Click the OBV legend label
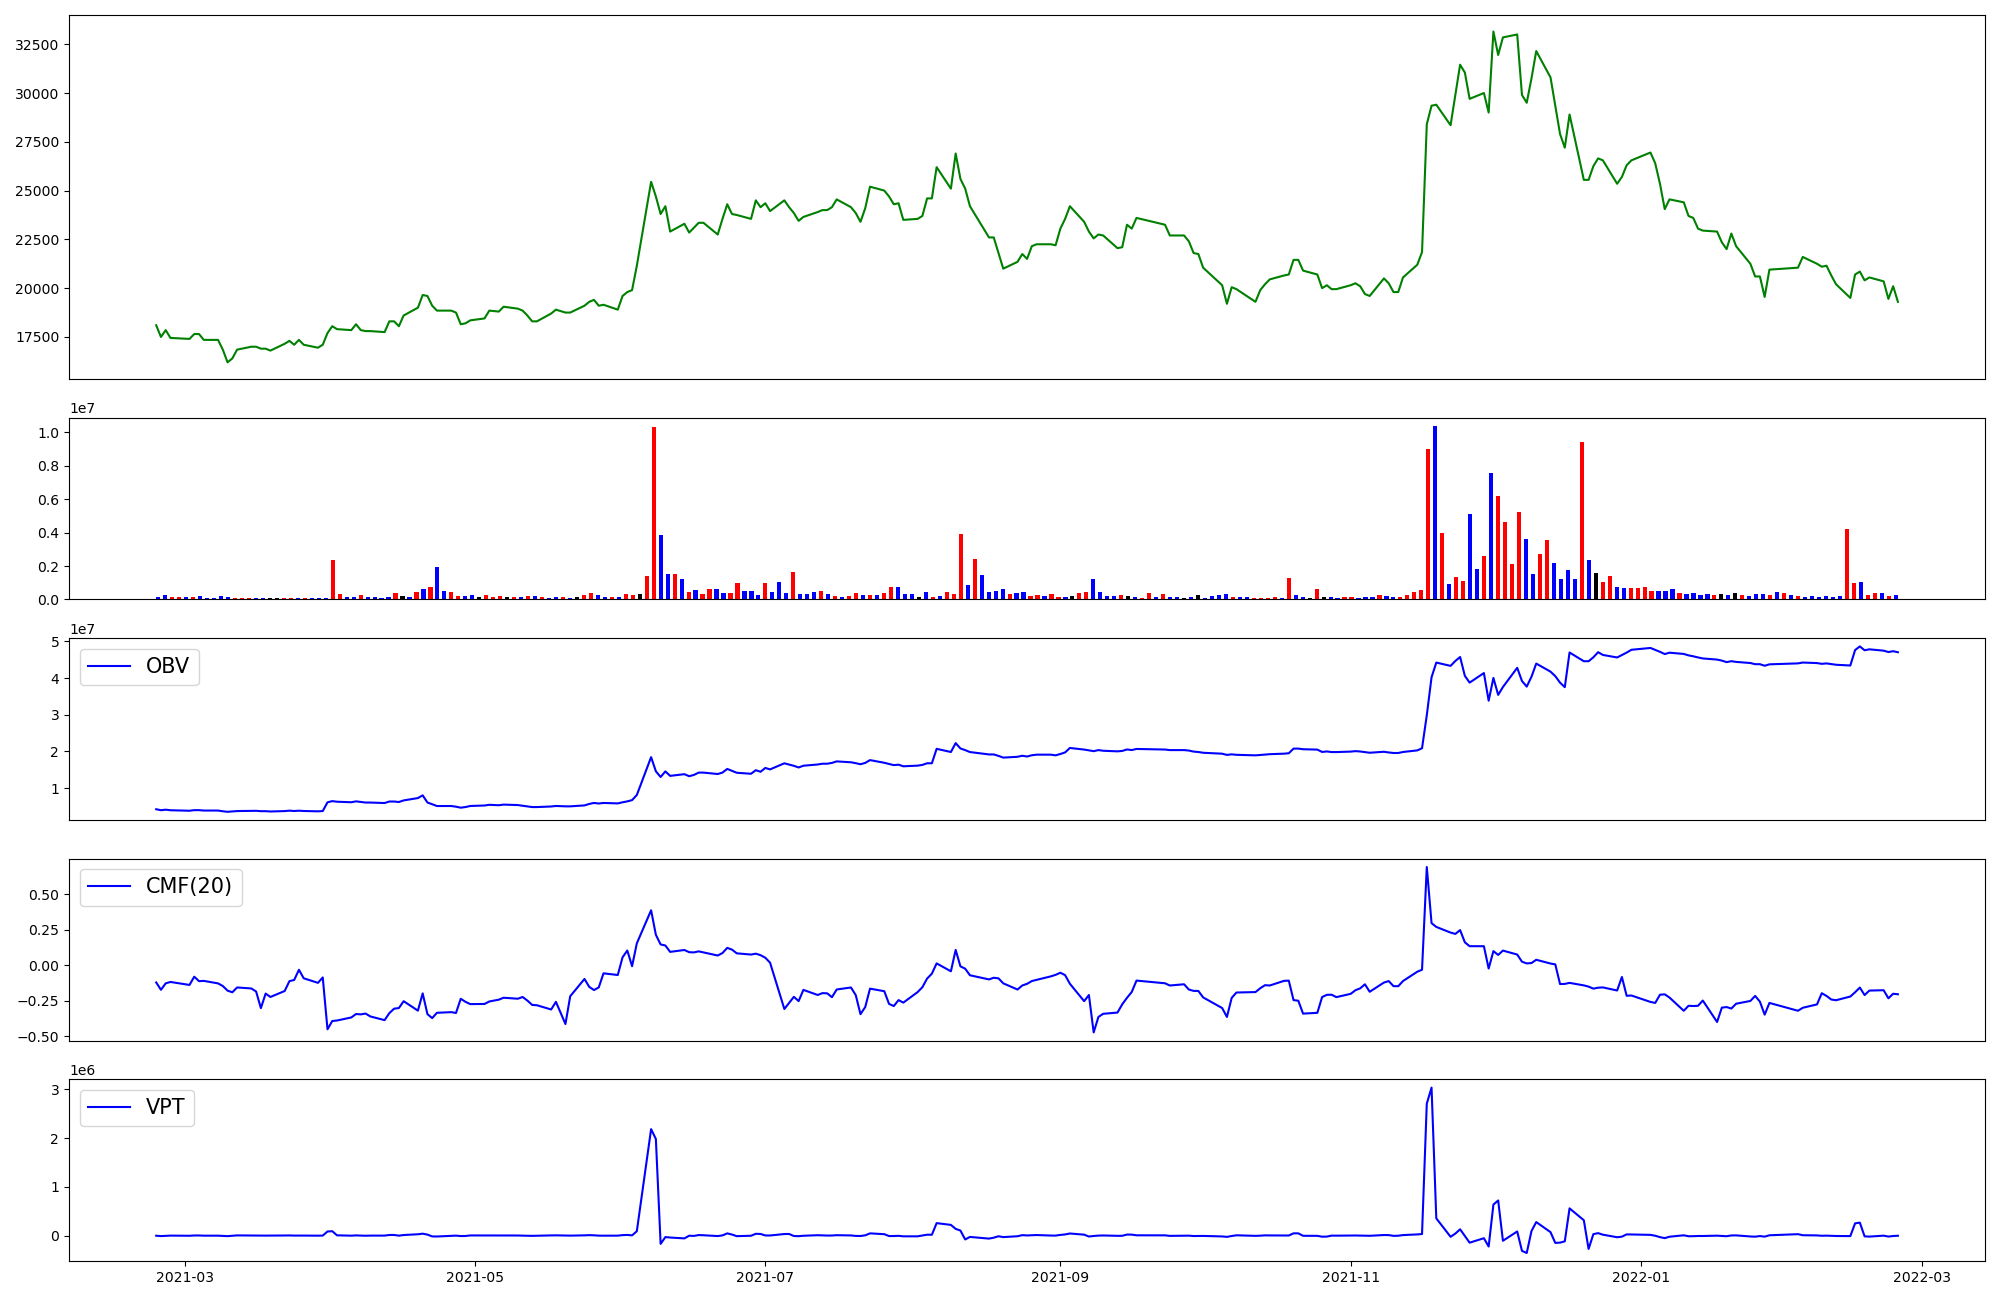Viewport: 2000px width, 1300px height. [x=167, y=666]
